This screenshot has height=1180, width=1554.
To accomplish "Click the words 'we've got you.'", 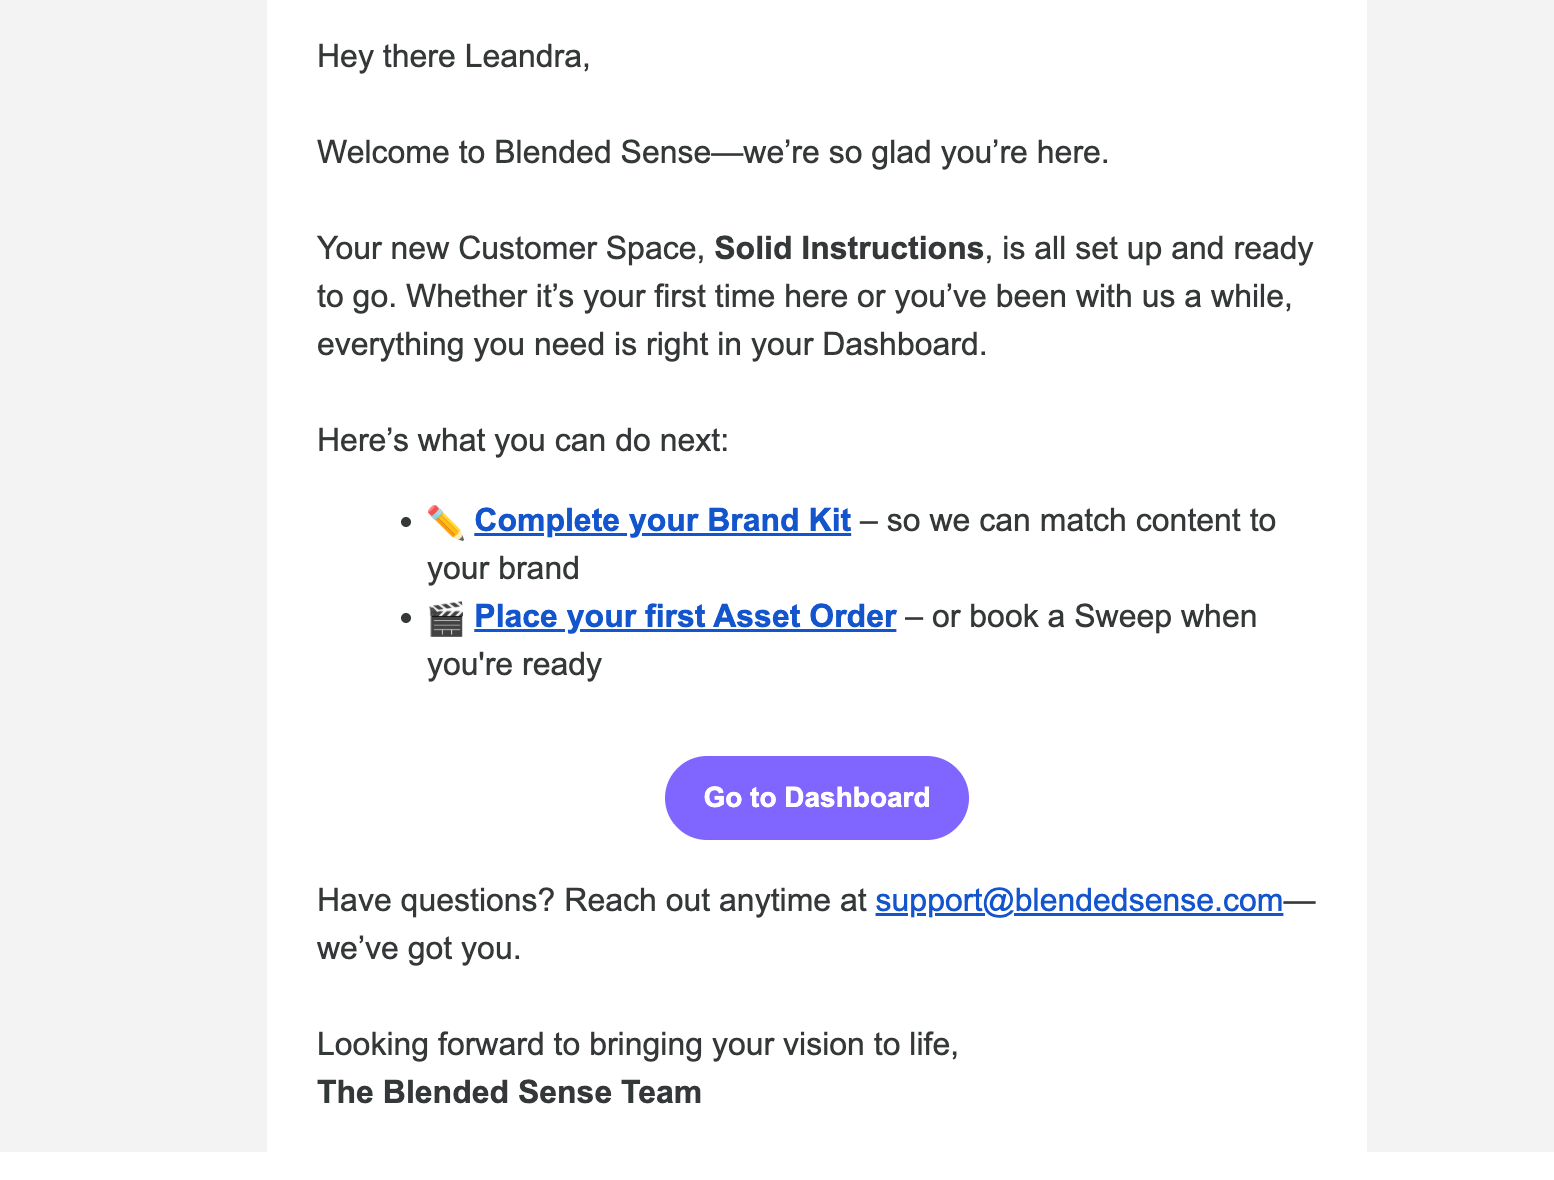I will (419, 949).
